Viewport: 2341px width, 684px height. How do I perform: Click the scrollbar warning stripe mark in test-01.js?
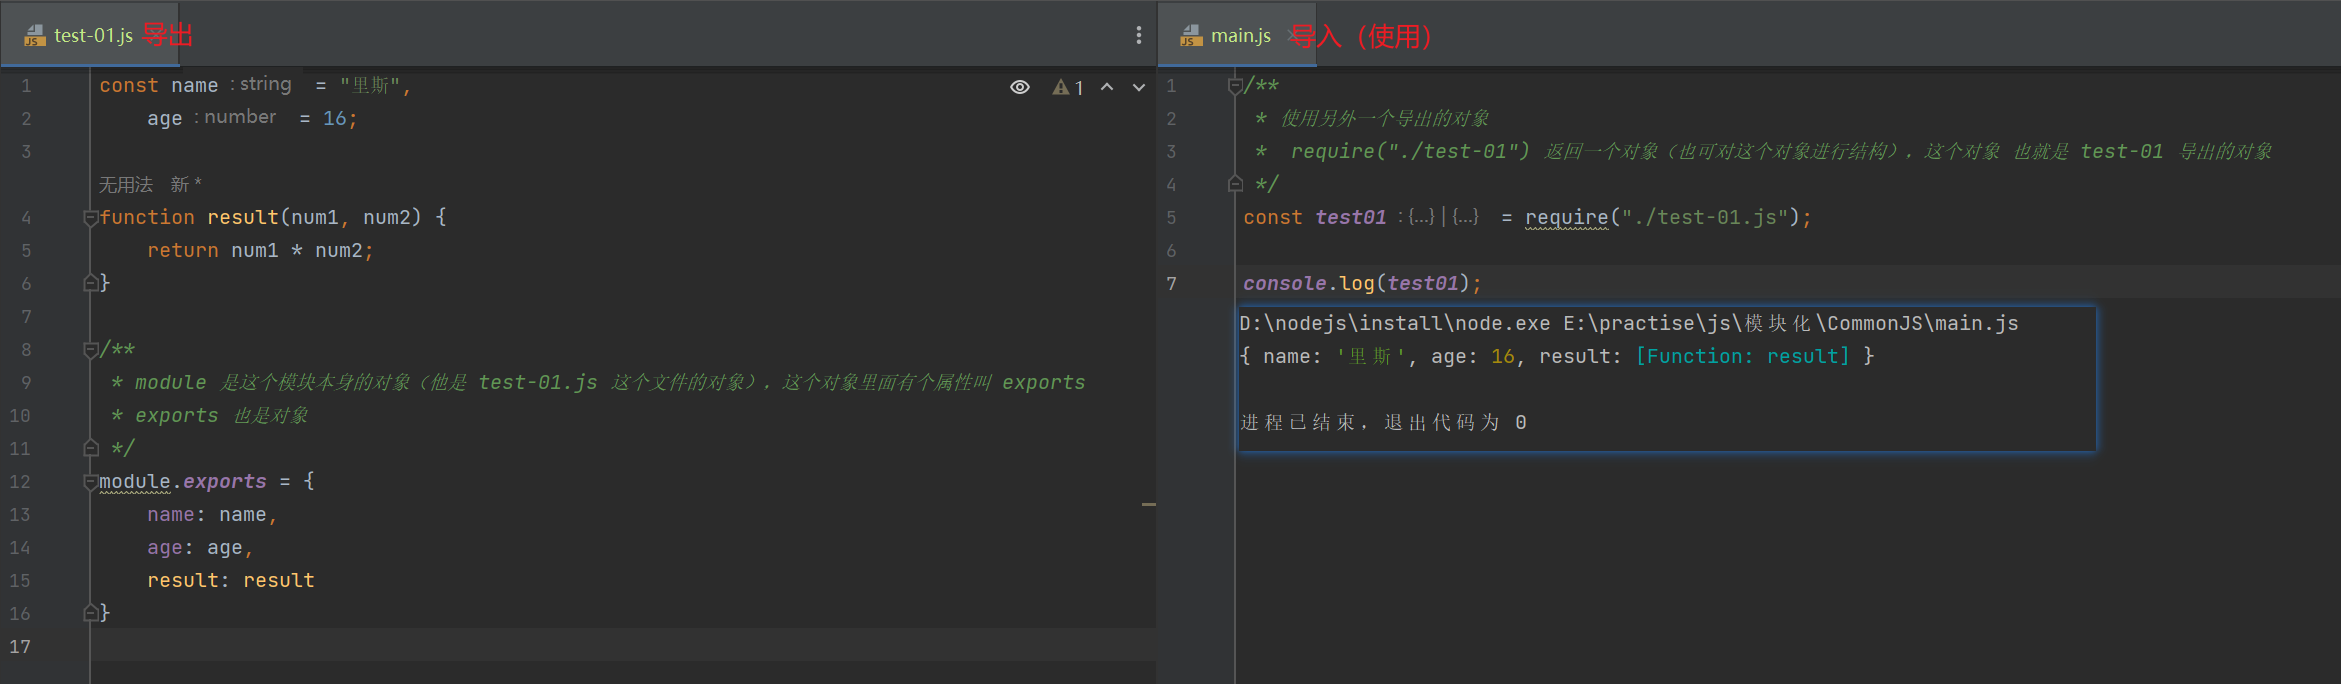pyautogui.click(x=1149, y=504)
